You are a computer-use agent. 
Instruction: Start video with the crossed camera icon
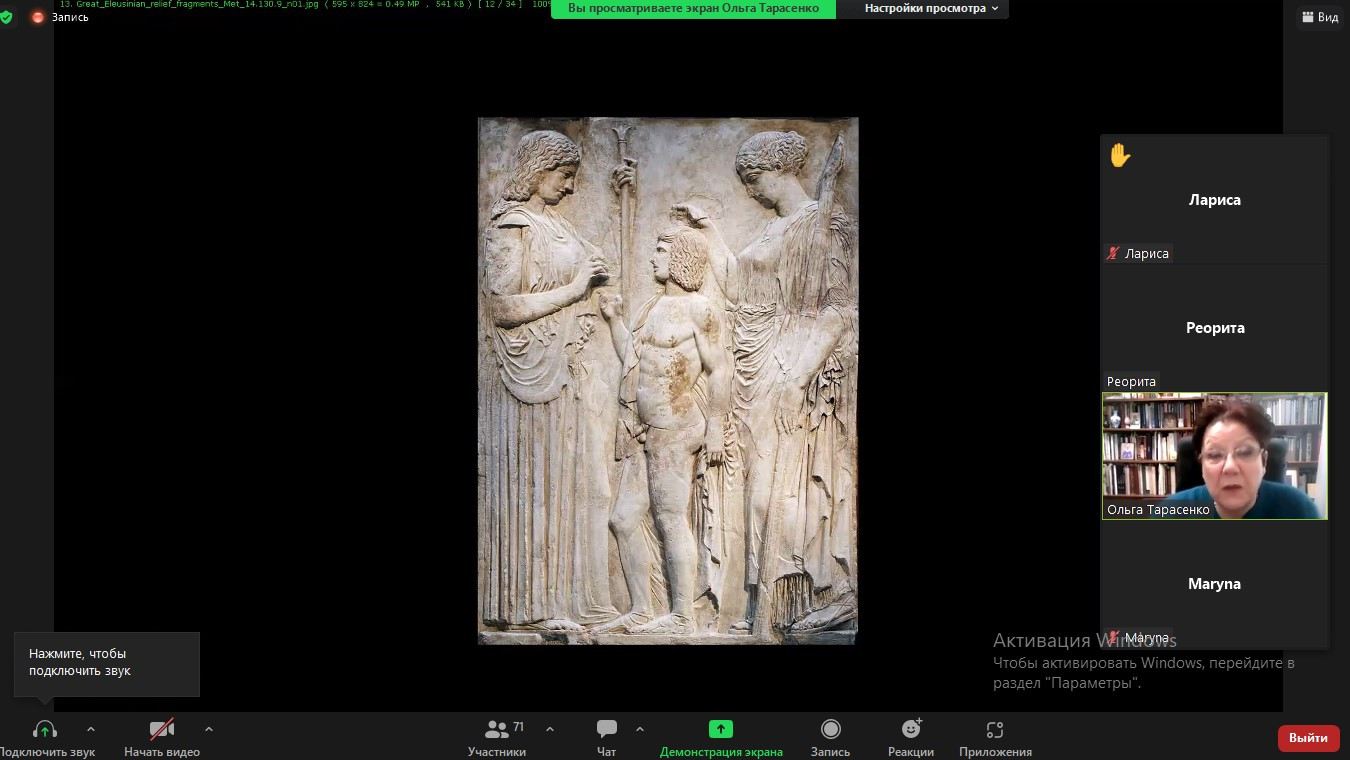pyautogui.click(x=162, y=730)
